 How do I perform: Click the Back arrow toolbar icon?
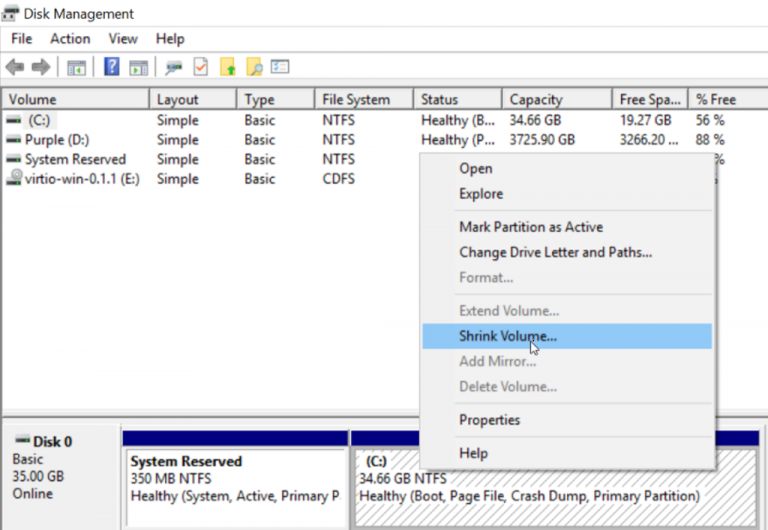pyautogui.click(x=15, y=67)
